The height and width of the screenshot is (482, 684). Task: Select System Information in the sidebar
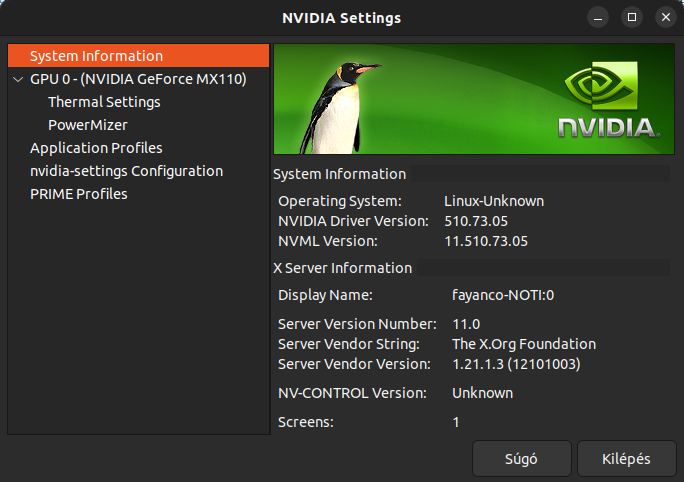(x=138, y=55)
